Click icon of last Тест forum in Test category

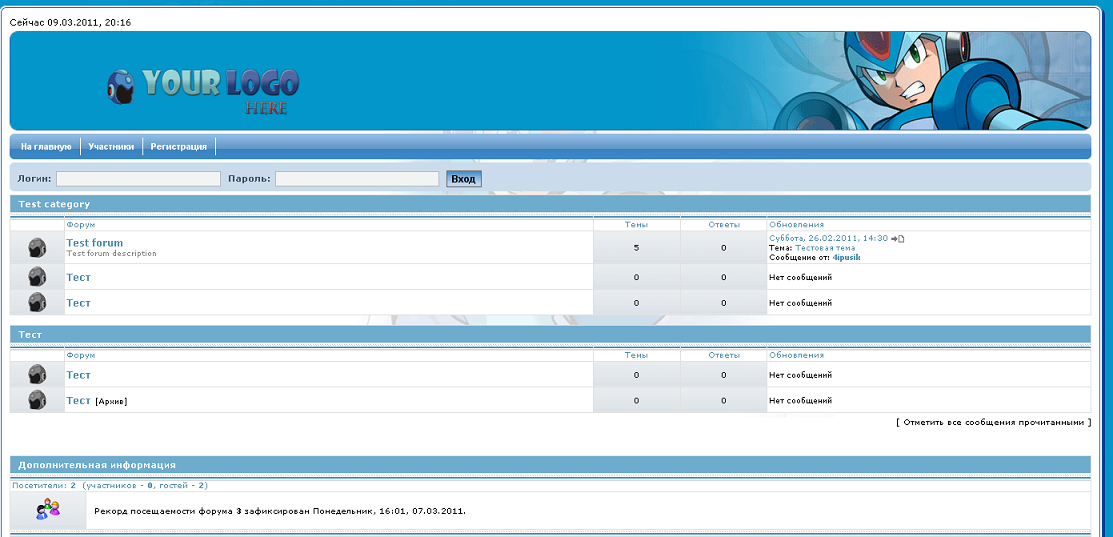38,302
